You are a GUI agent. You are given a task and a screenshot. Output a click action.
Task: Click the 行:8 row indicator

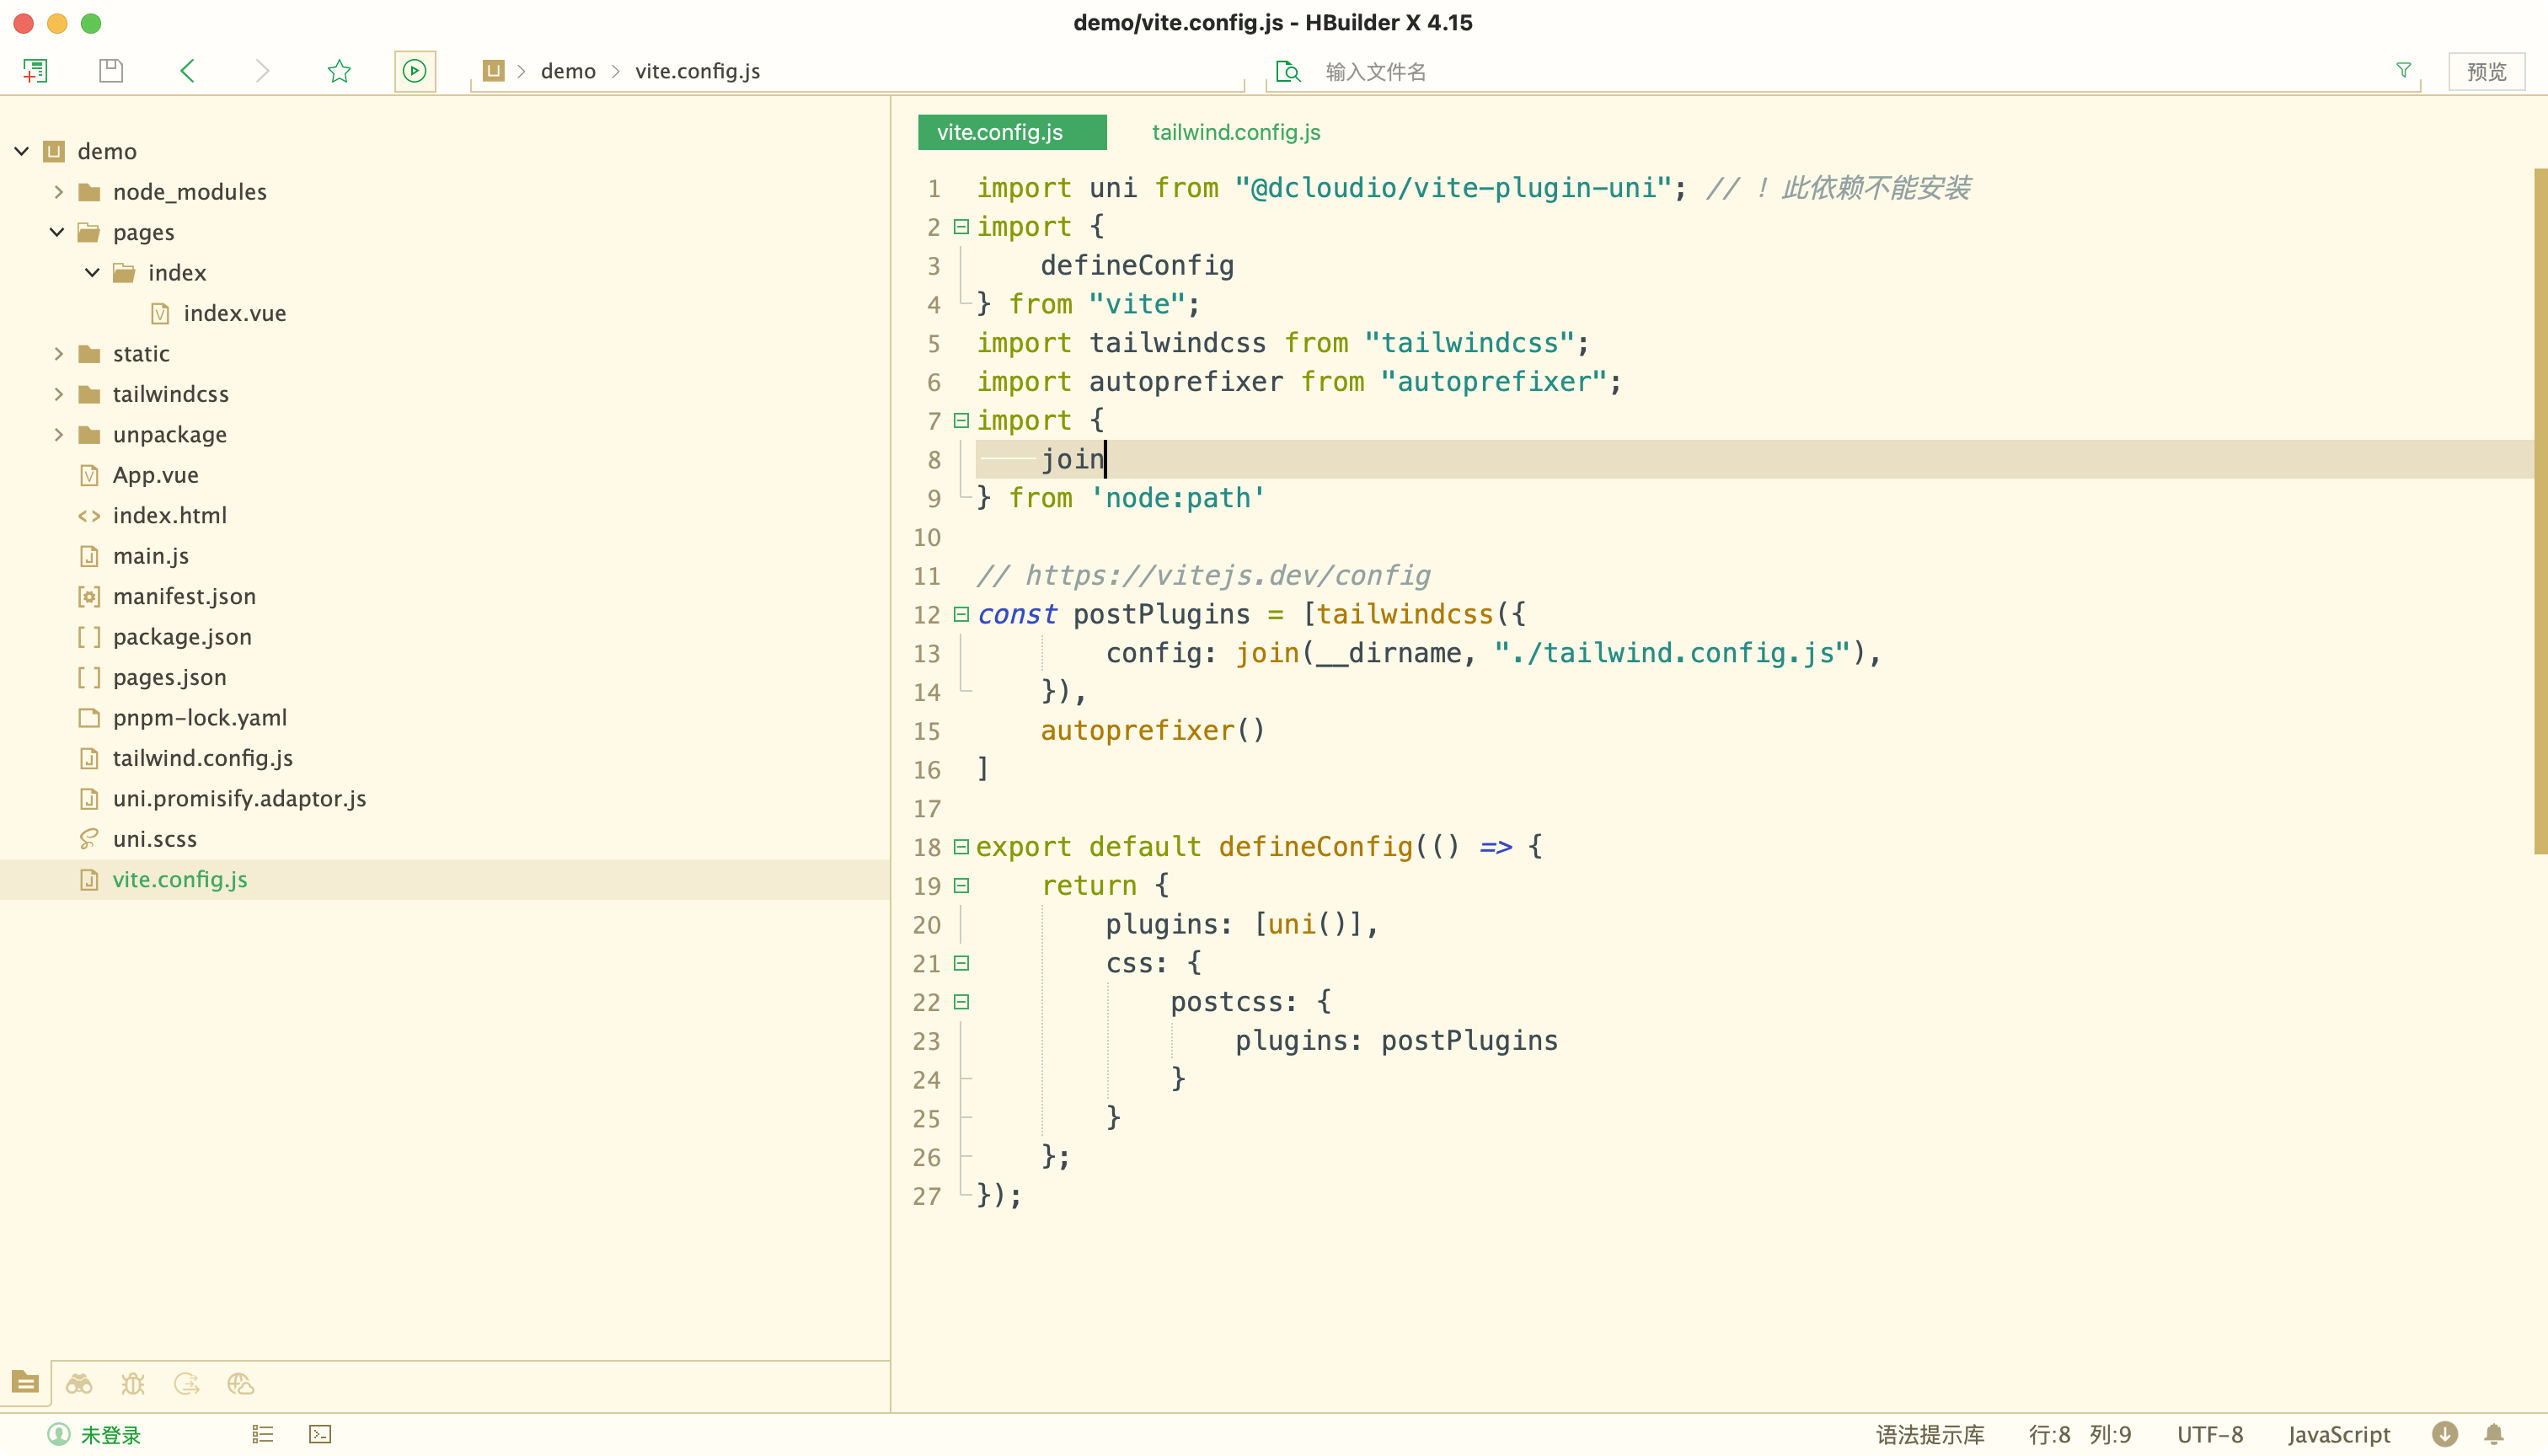coord(2049,1435)
